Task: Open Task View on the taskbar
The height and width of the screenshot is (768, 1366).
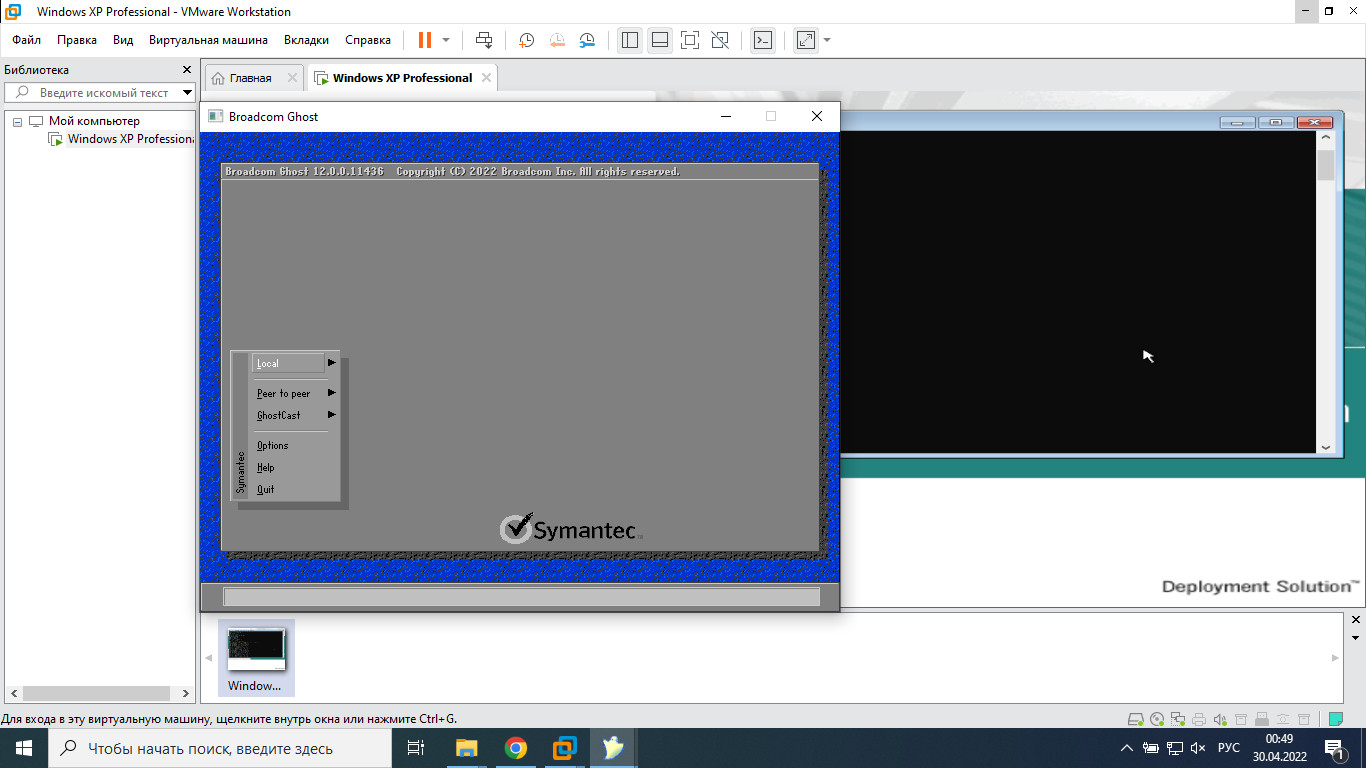Action: pos(416,748)
